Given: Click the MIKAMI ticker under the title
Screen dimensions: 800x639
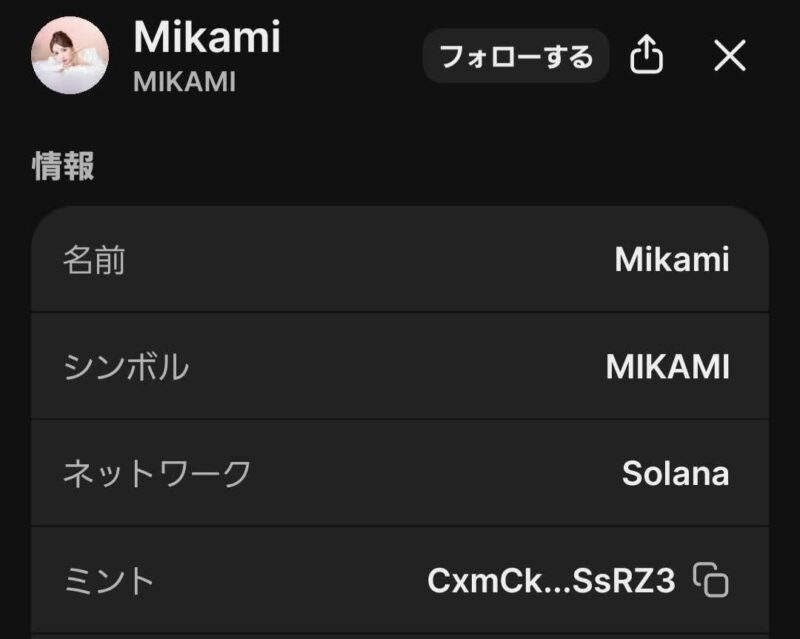Looking at the screenshot, I should 184,82.
